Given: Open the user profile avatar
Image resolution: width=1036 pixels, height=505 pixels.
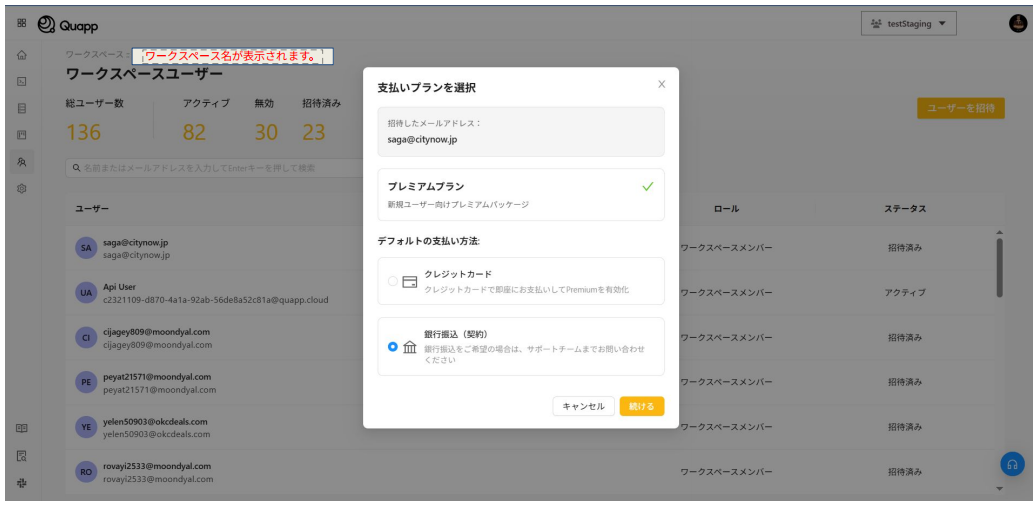Looking at the screenshot, I should pos(1018,24).
